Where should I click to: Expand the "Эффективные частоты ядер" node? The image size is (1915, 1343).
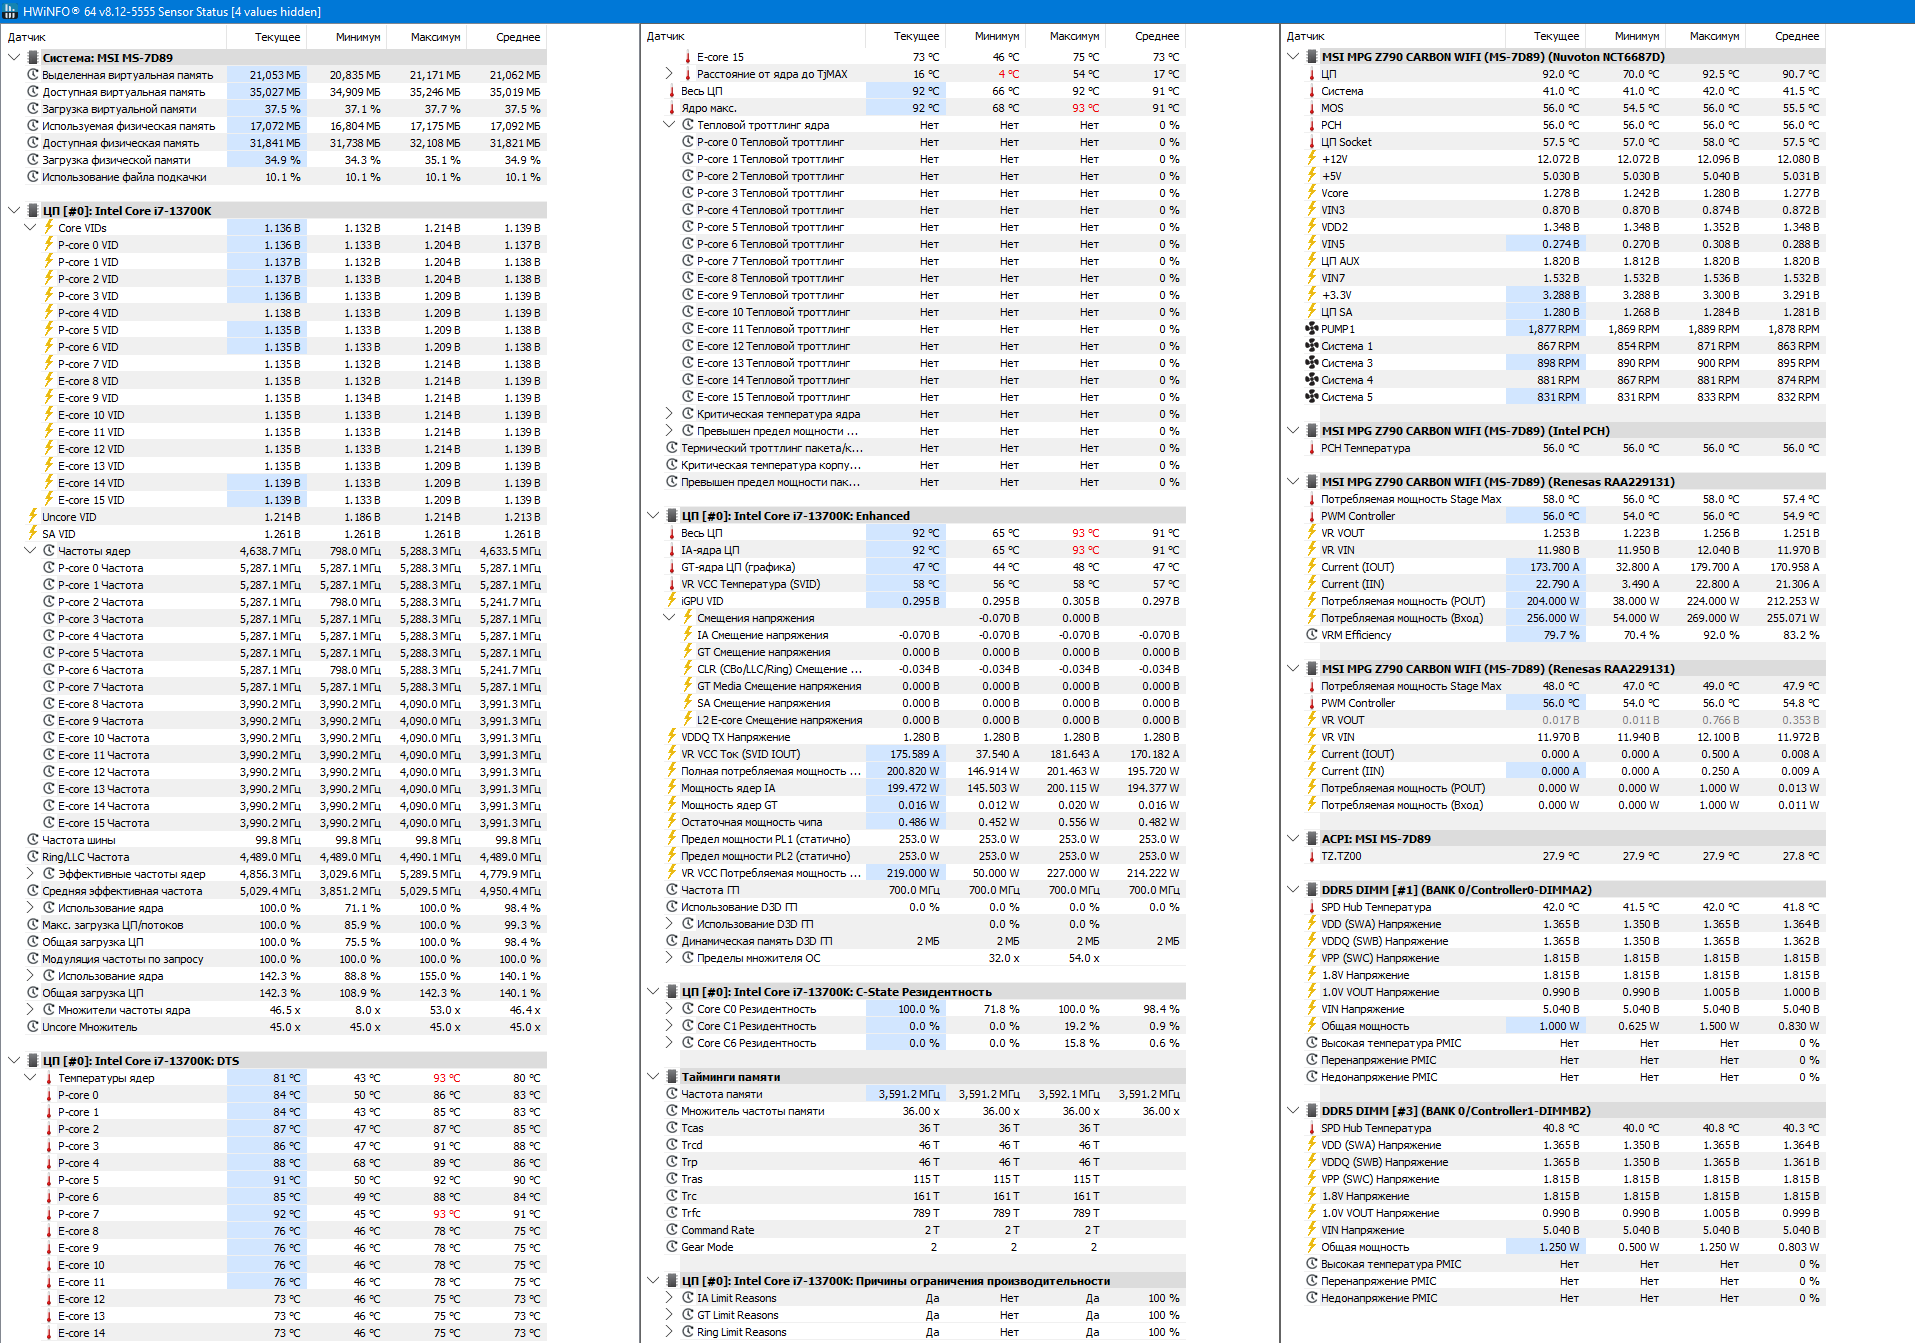30,874
